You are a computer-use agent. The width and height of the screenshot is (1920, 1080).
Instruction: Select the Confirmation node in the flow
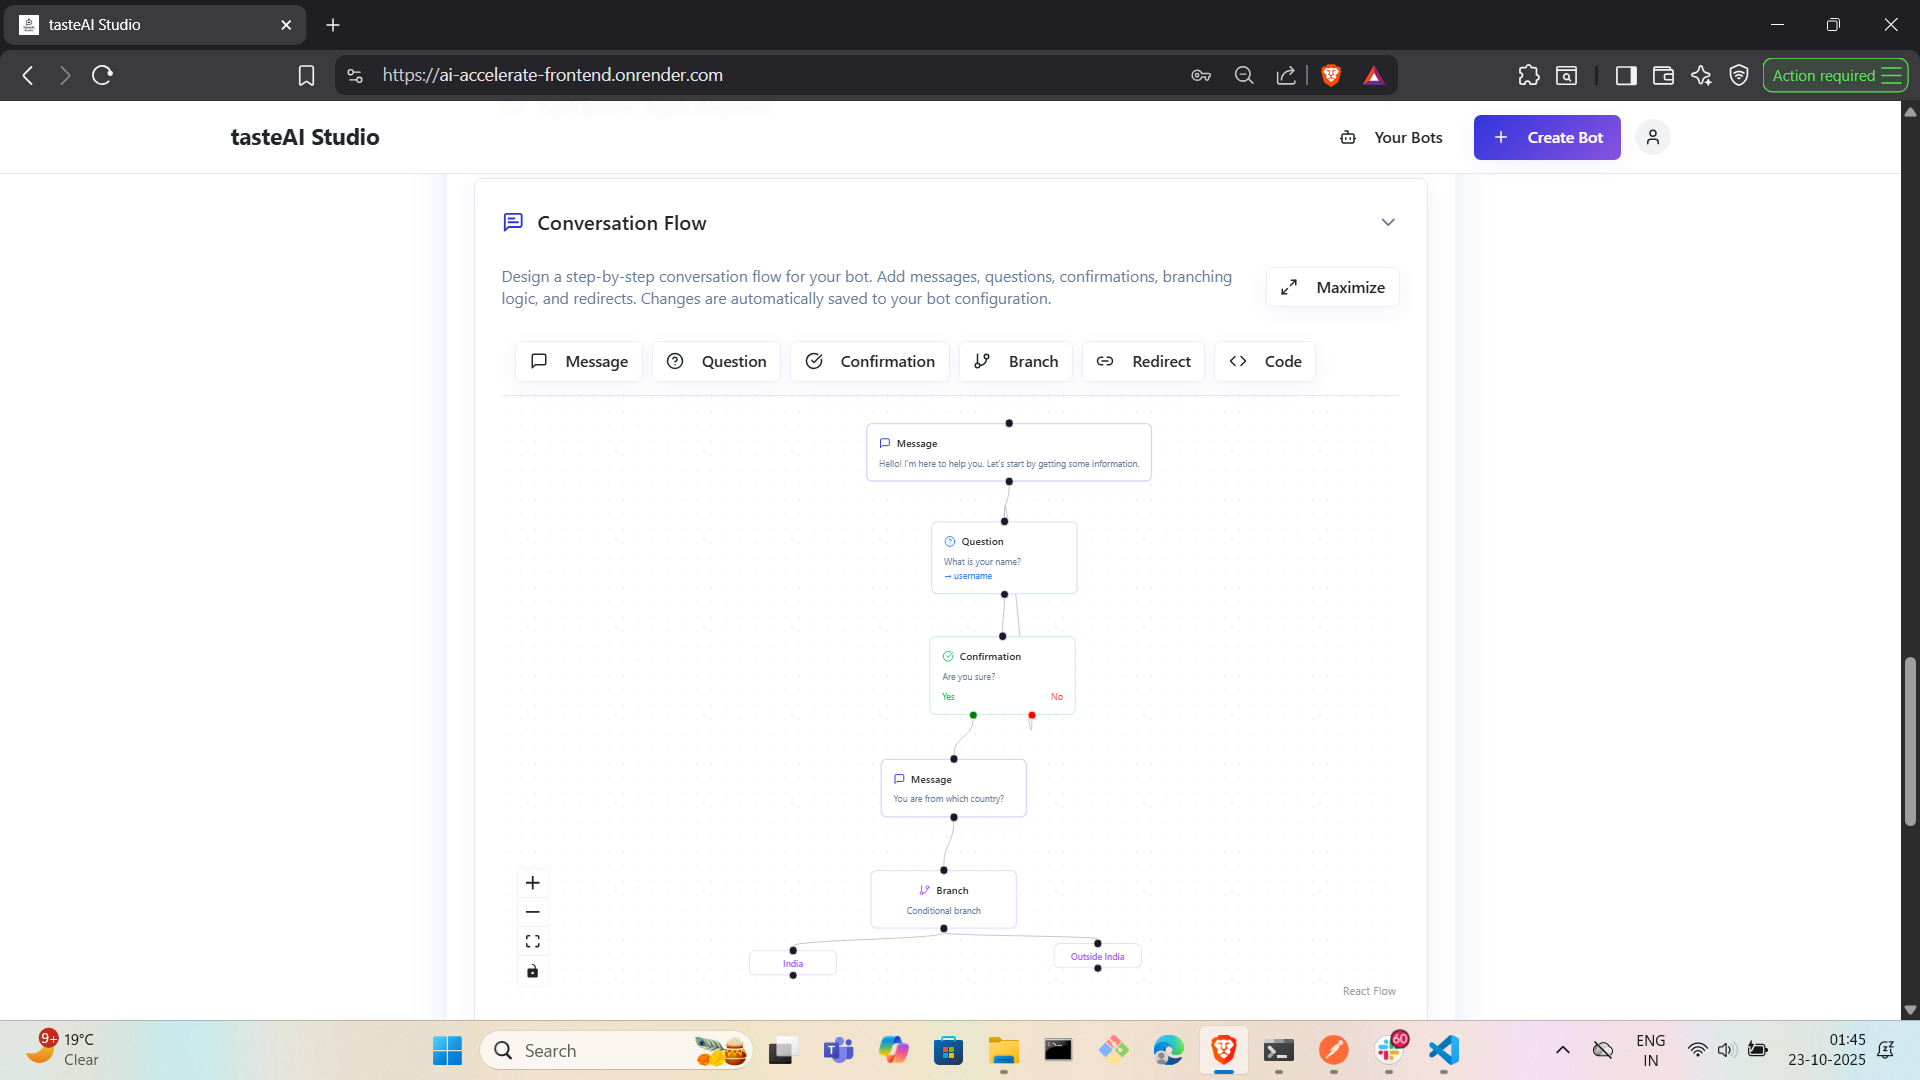[x=1002, y=670]
